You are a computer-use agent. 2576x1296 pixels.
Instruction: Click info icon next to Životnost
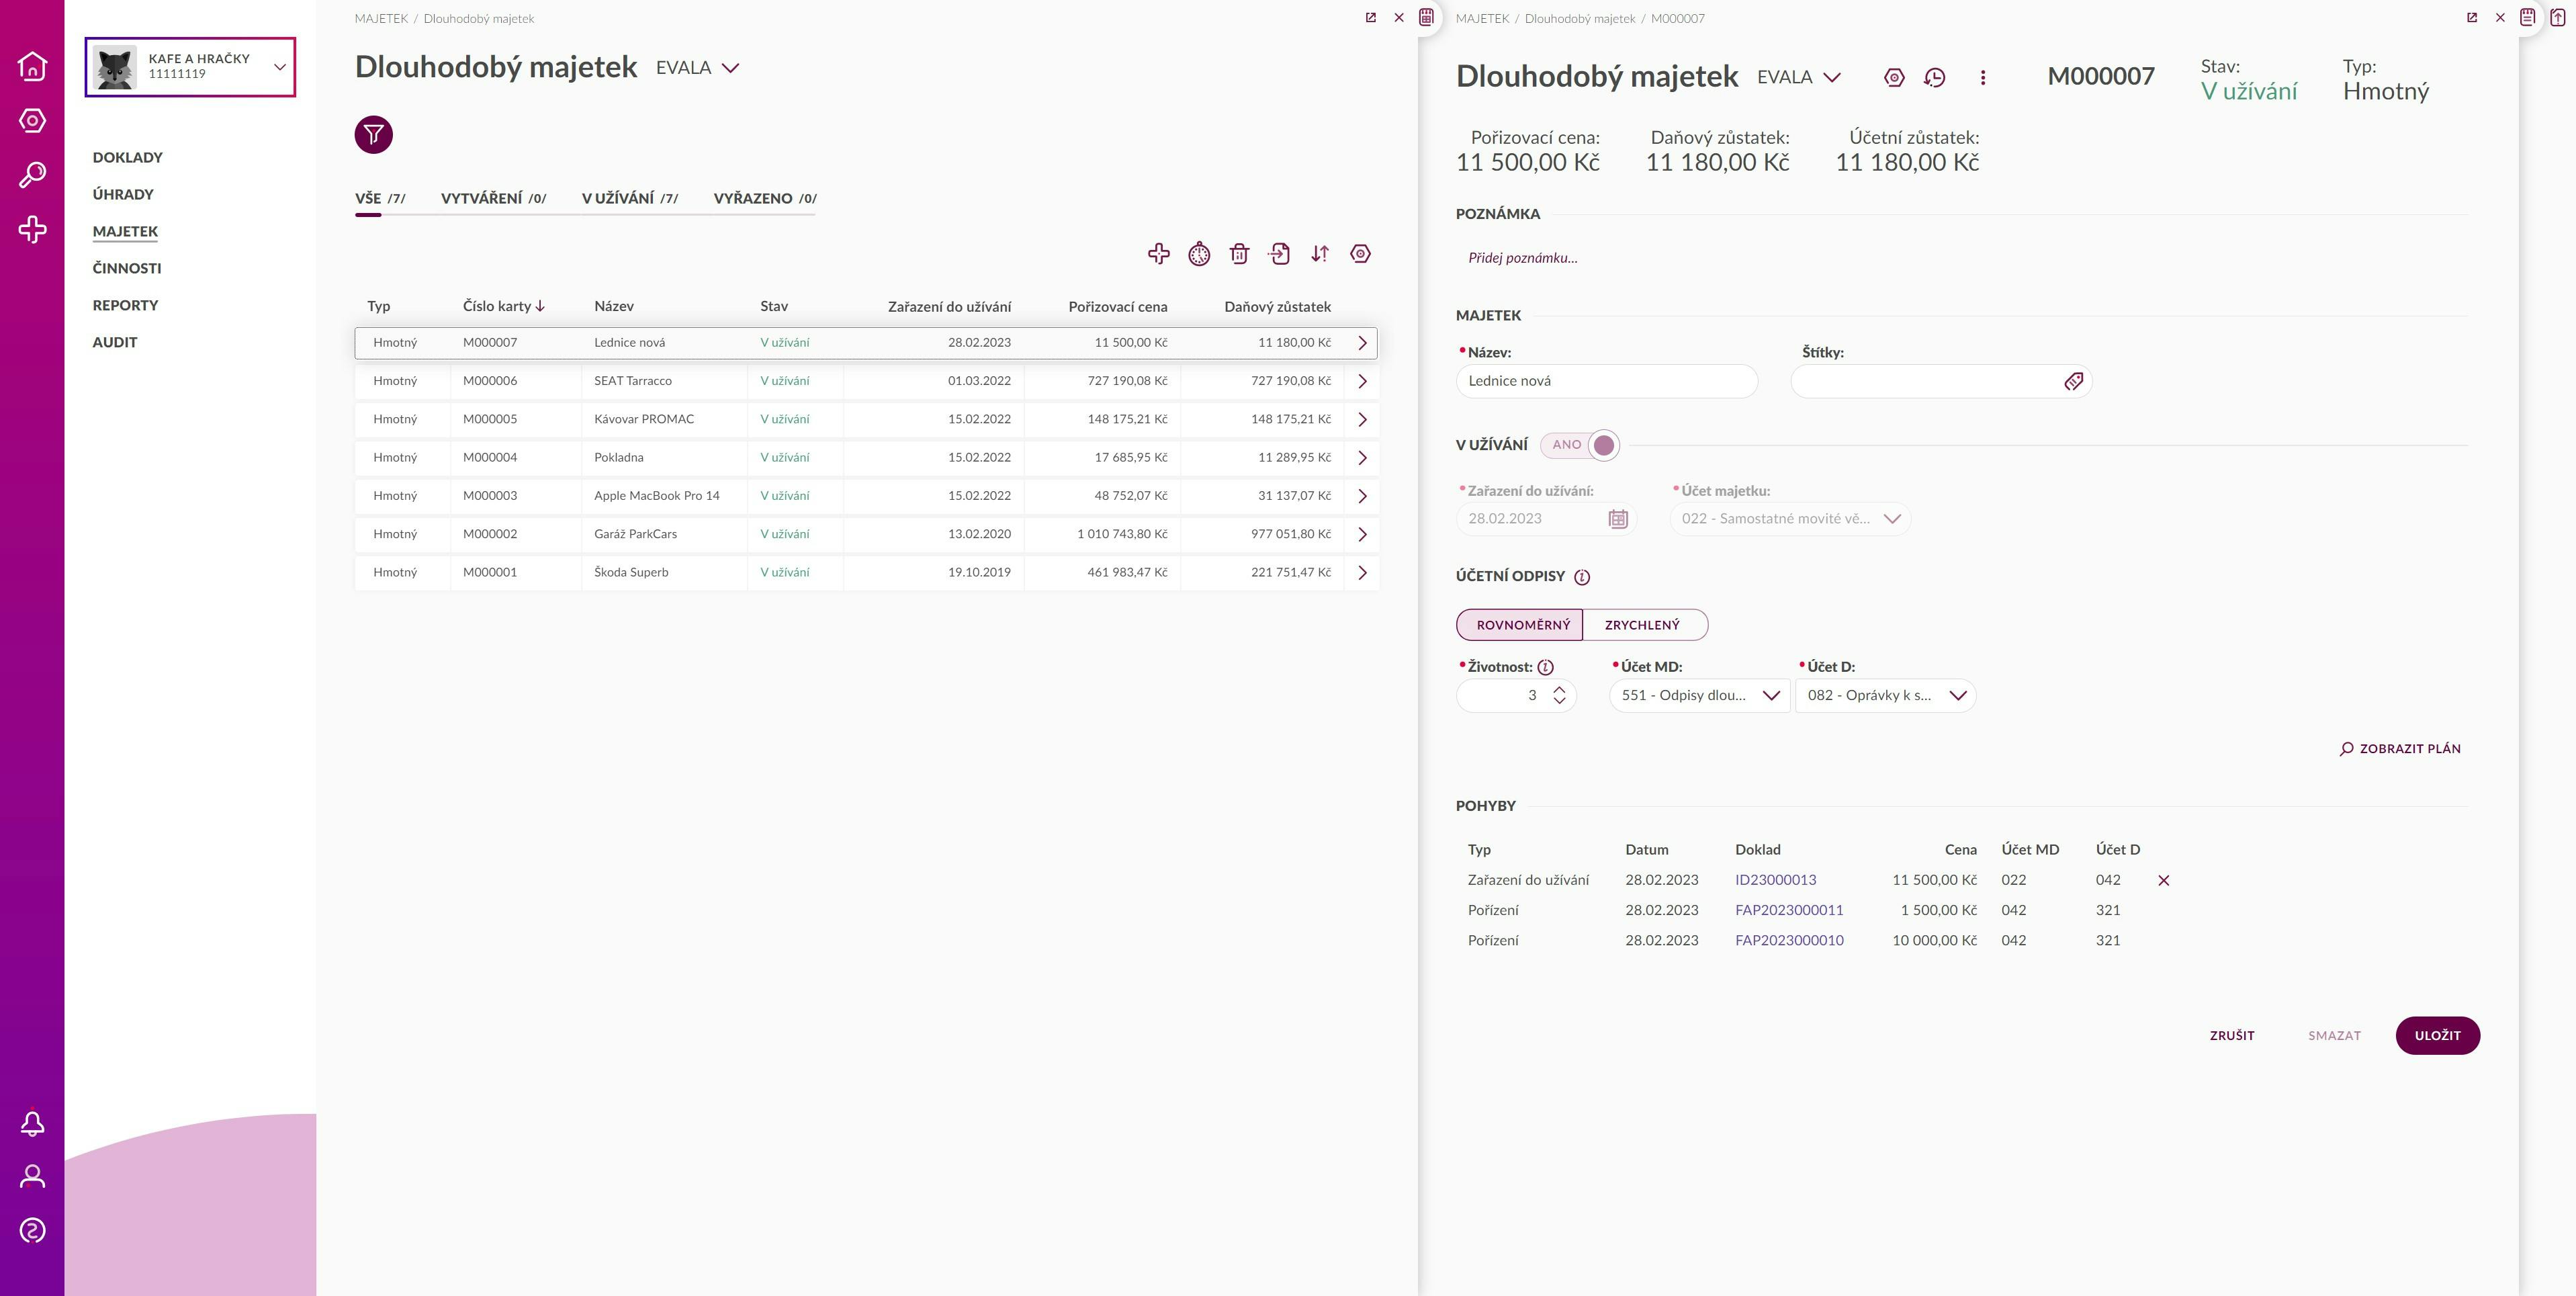pyautogui.click(x=1545, y=667)
